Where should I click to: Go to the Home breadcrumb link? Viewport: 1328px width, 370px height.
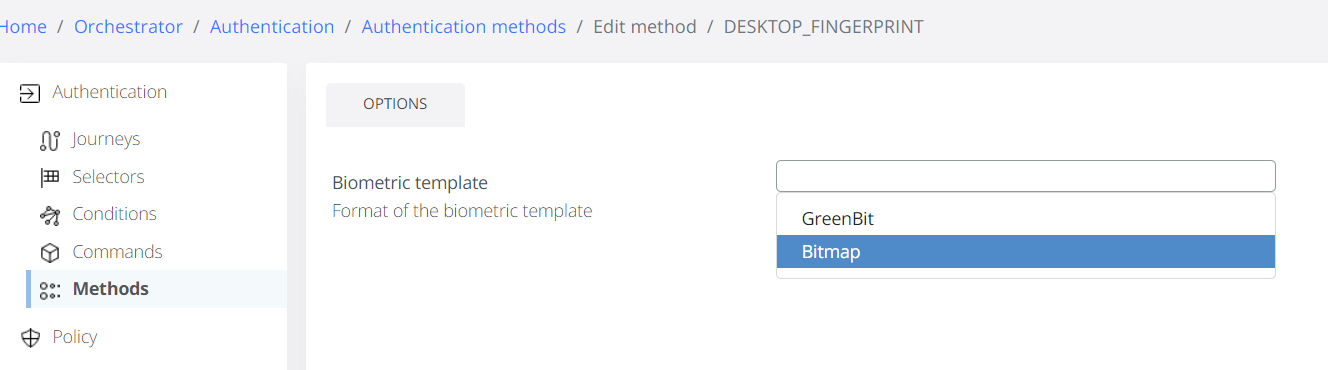[22, 27]
